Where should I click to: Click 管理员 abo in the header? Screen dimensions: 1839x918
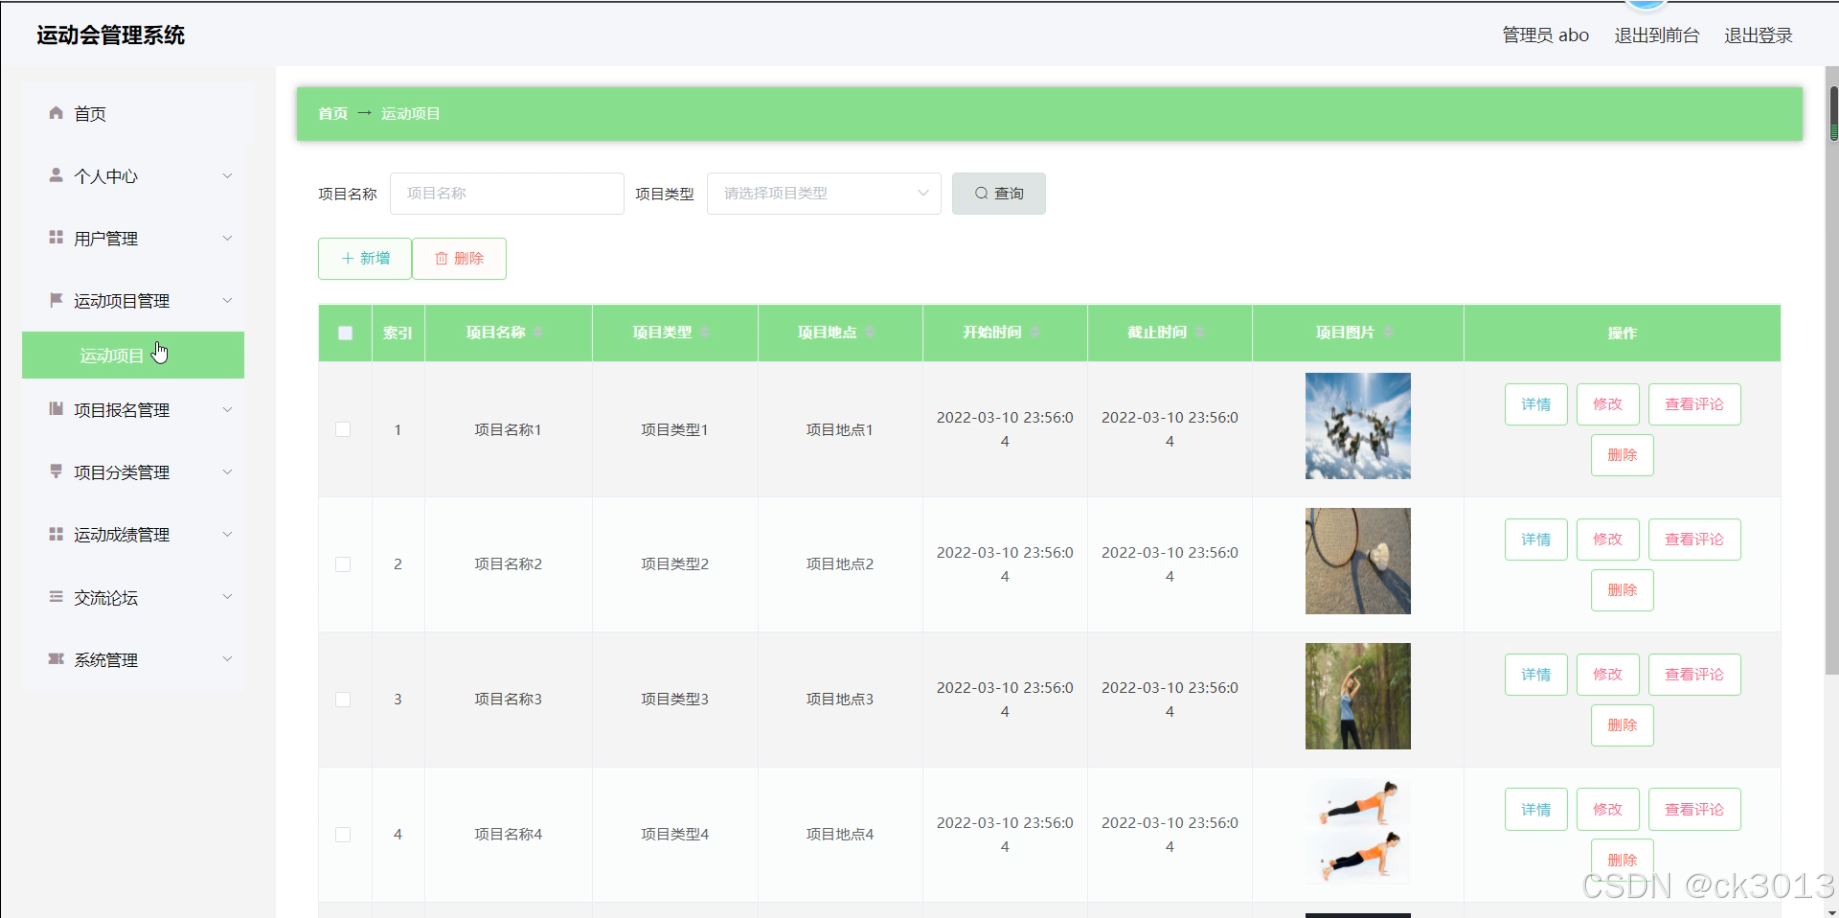point(1545,35)
